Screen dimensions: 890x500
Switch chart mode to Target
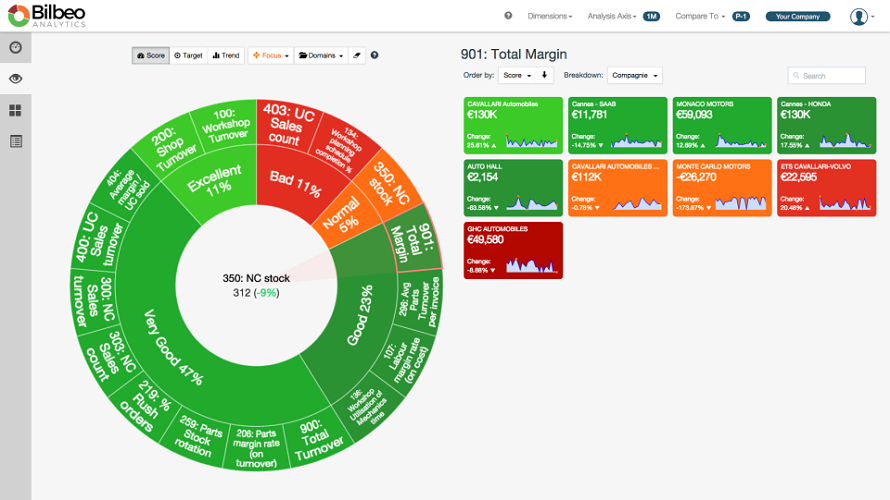tap(188, 56)
